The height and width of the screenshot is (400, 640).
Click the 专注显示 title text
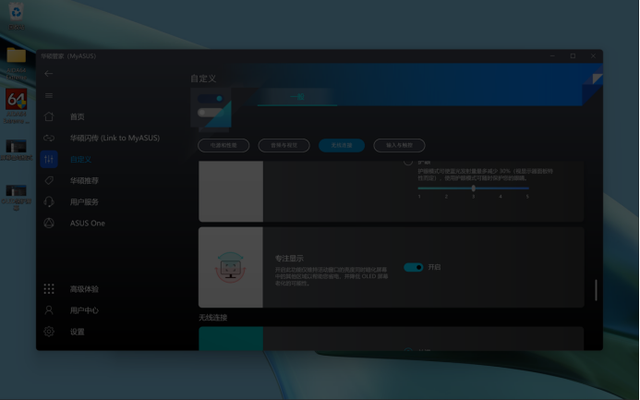click(x=289, y=258)
